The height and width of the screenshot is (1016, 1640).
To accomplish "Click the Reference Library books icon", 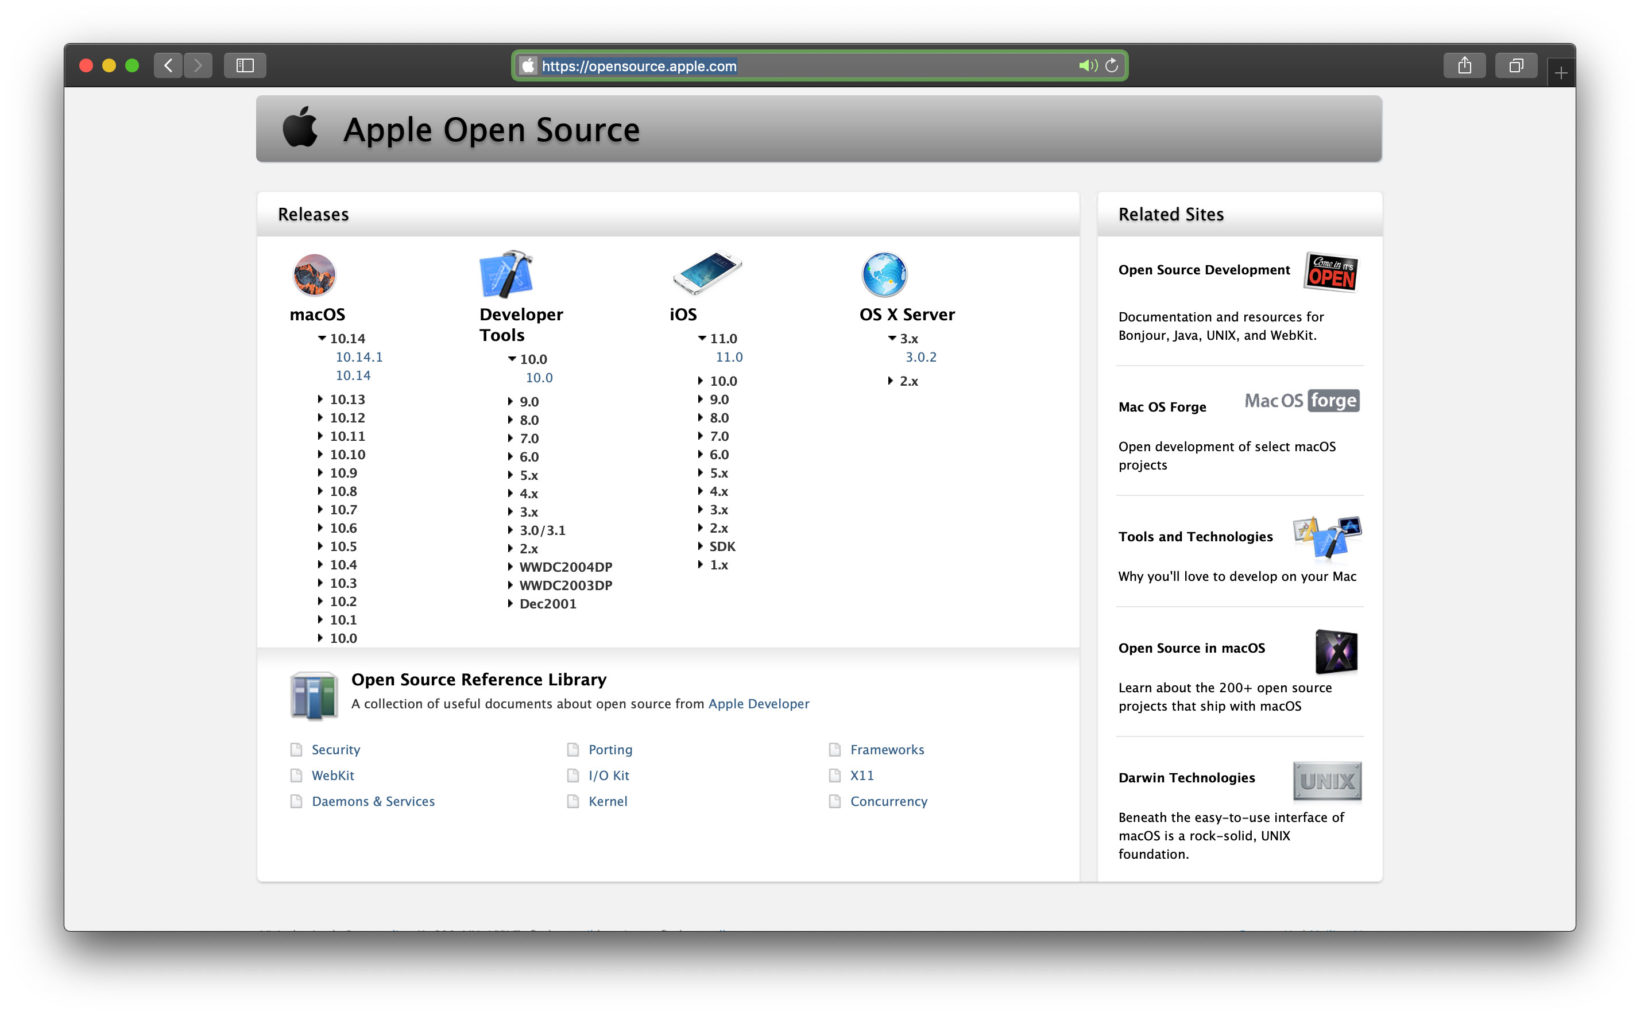I will pyautogui.click(x=314, y=696).
